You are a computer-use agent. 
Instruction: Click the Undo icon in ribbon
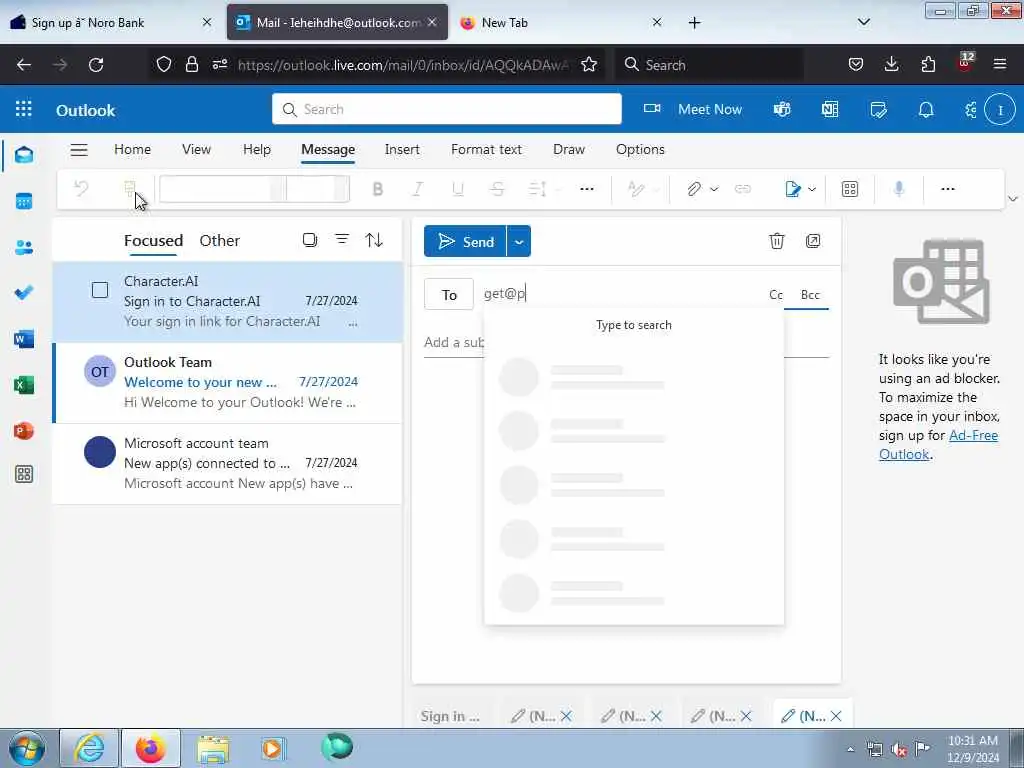tap(82, 189)
